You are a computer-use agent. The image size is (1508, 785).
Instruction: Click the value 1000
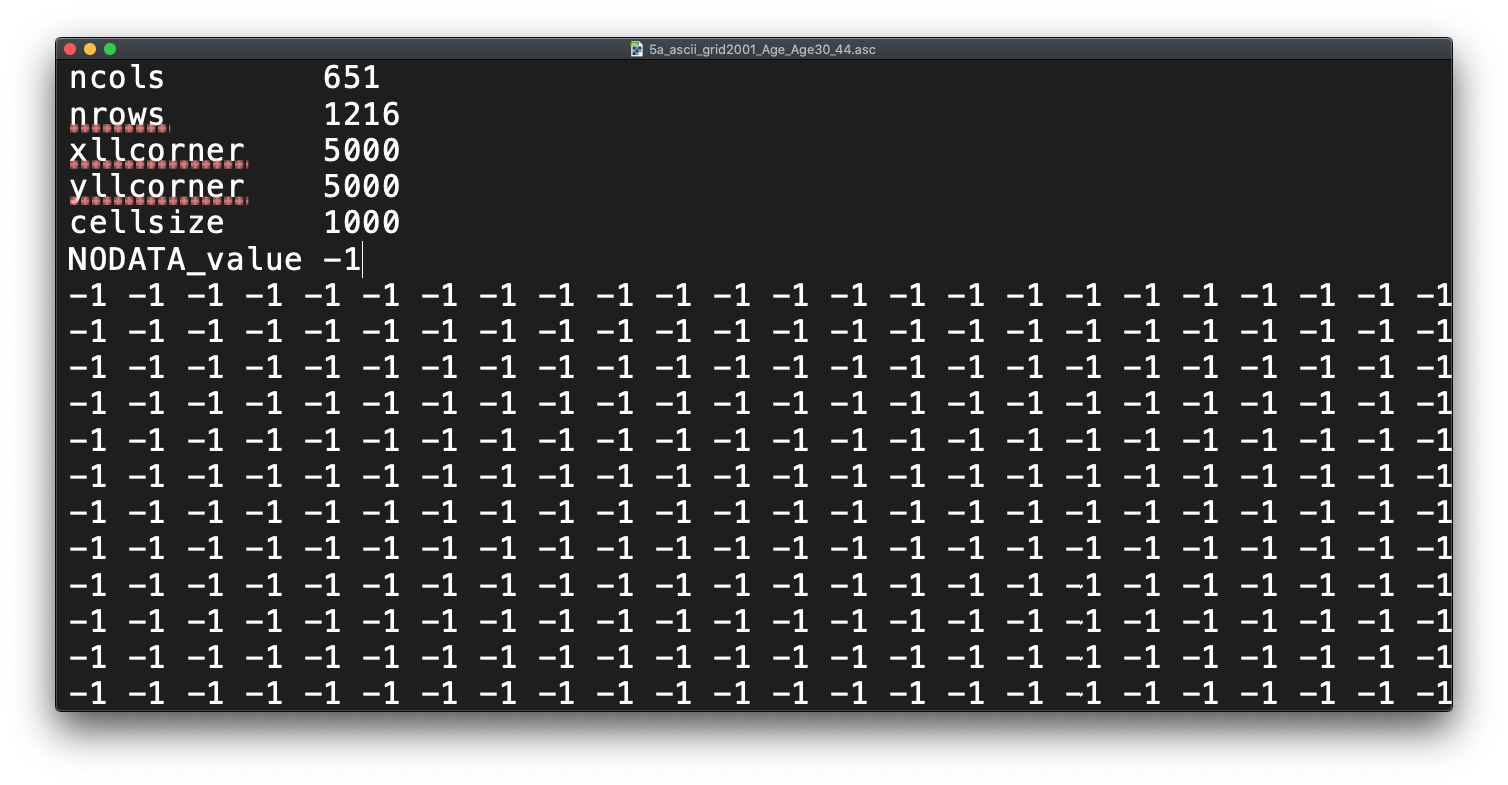tap(362, 223)
